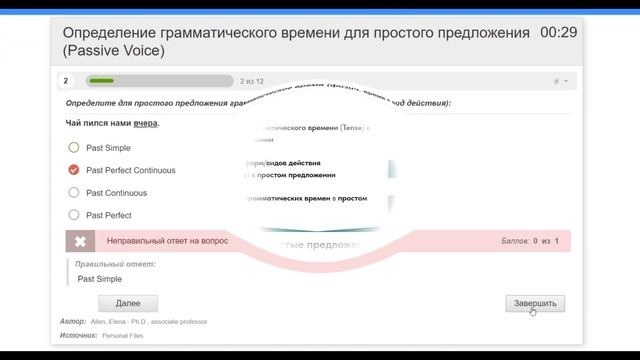The width and height of the screenshot is (640, 360).
Task: Click the wrong answer X icon
Action: tap(80, 241)
